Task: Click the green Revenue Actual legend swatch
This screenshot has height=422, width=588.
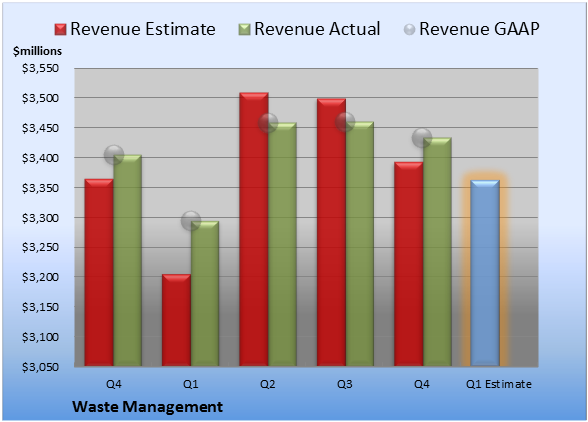Action: [x=244, y=29]
